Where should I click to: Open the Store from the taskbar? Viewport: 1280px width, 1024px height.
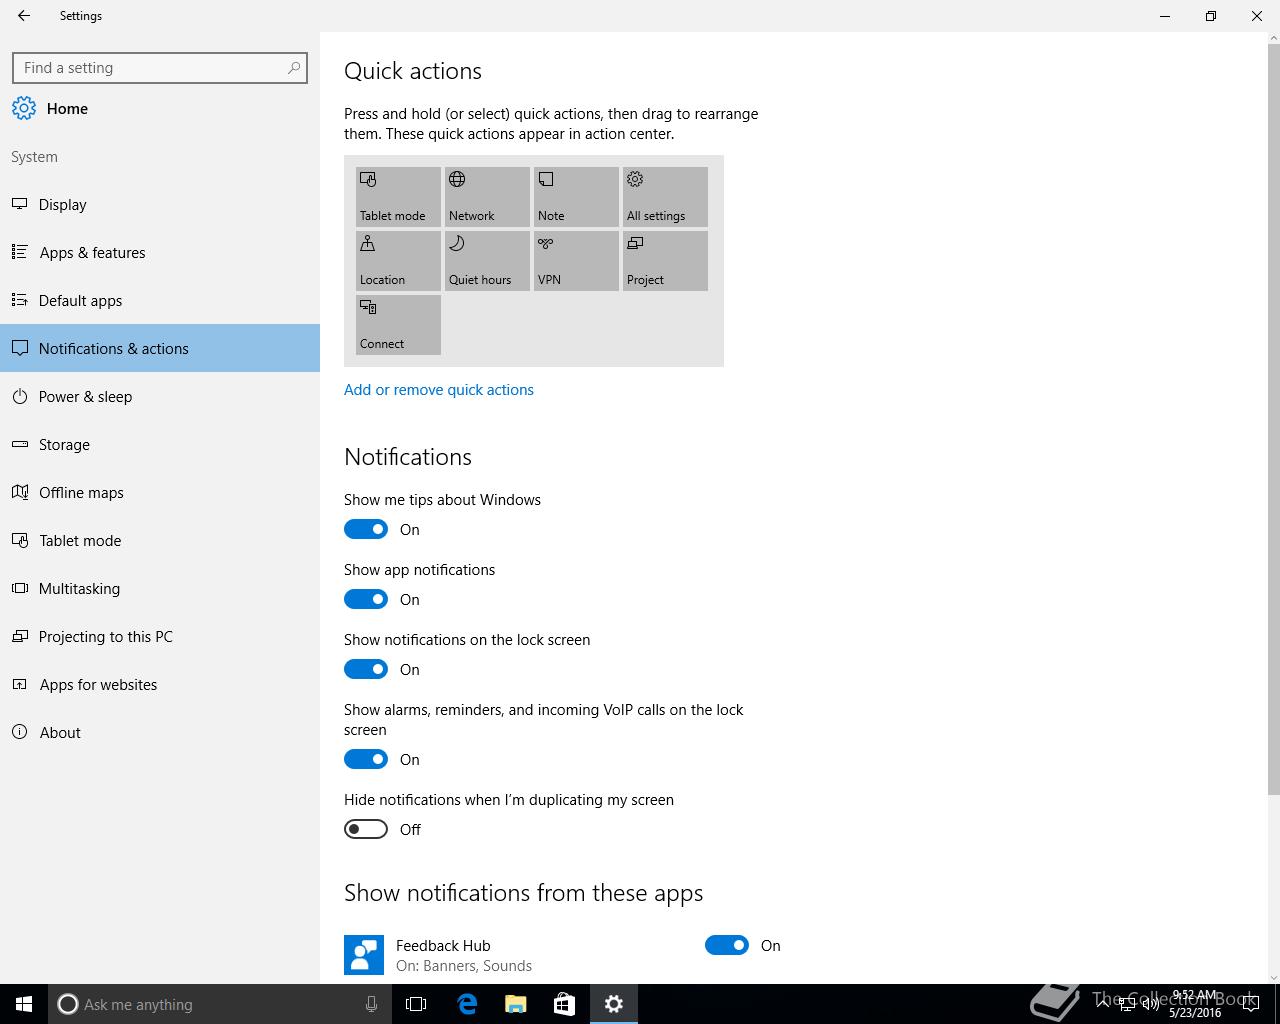coord(564,1004)
